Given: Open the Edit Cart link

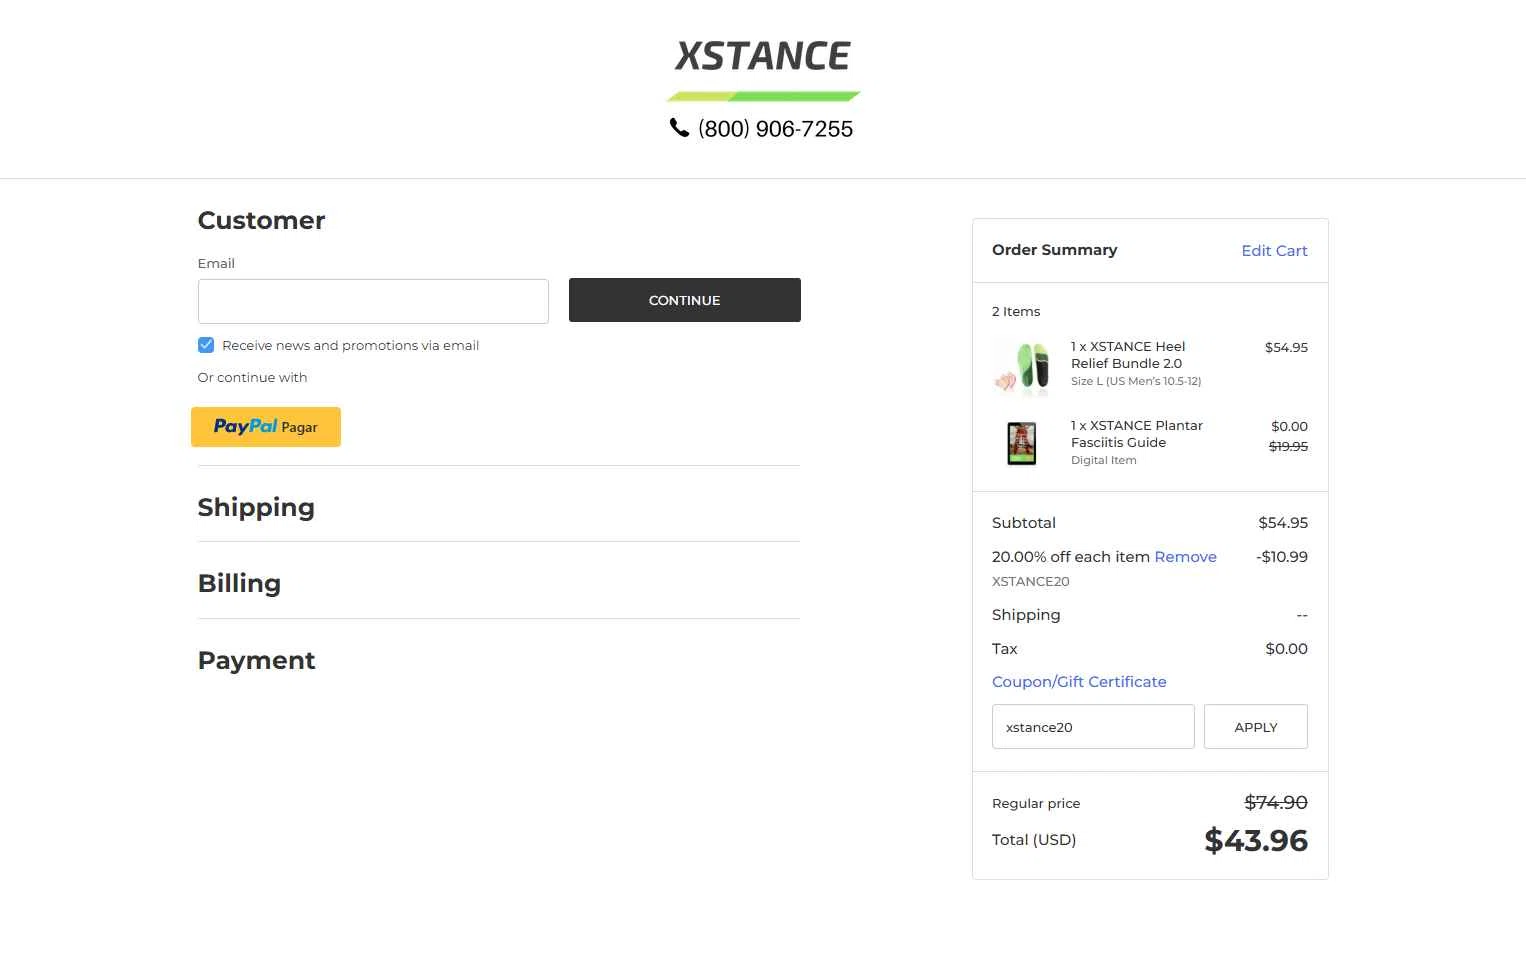Looking at the screenshot, I should click(1274, 251).
